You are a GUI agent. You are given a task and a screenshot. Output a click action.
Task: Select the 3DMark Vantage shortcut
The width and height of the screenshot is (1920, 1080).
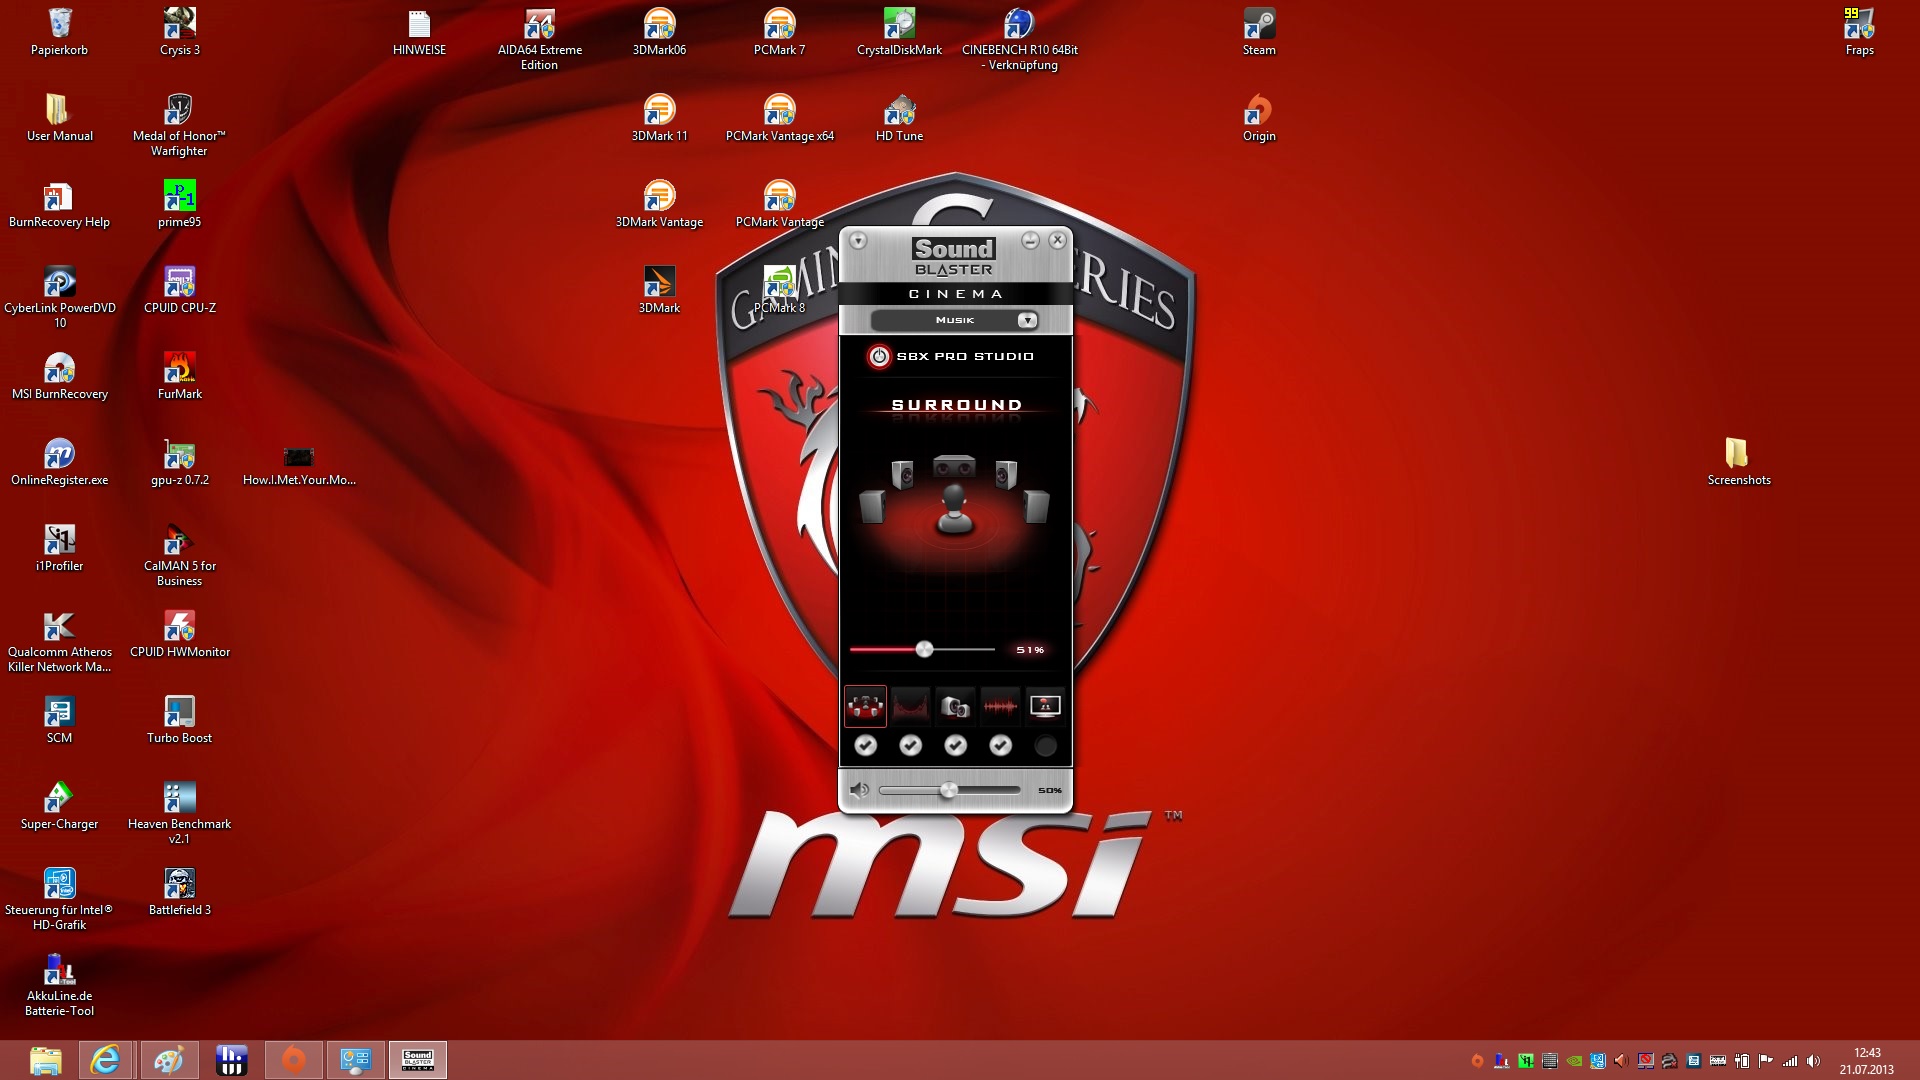[x=660, y=204]
